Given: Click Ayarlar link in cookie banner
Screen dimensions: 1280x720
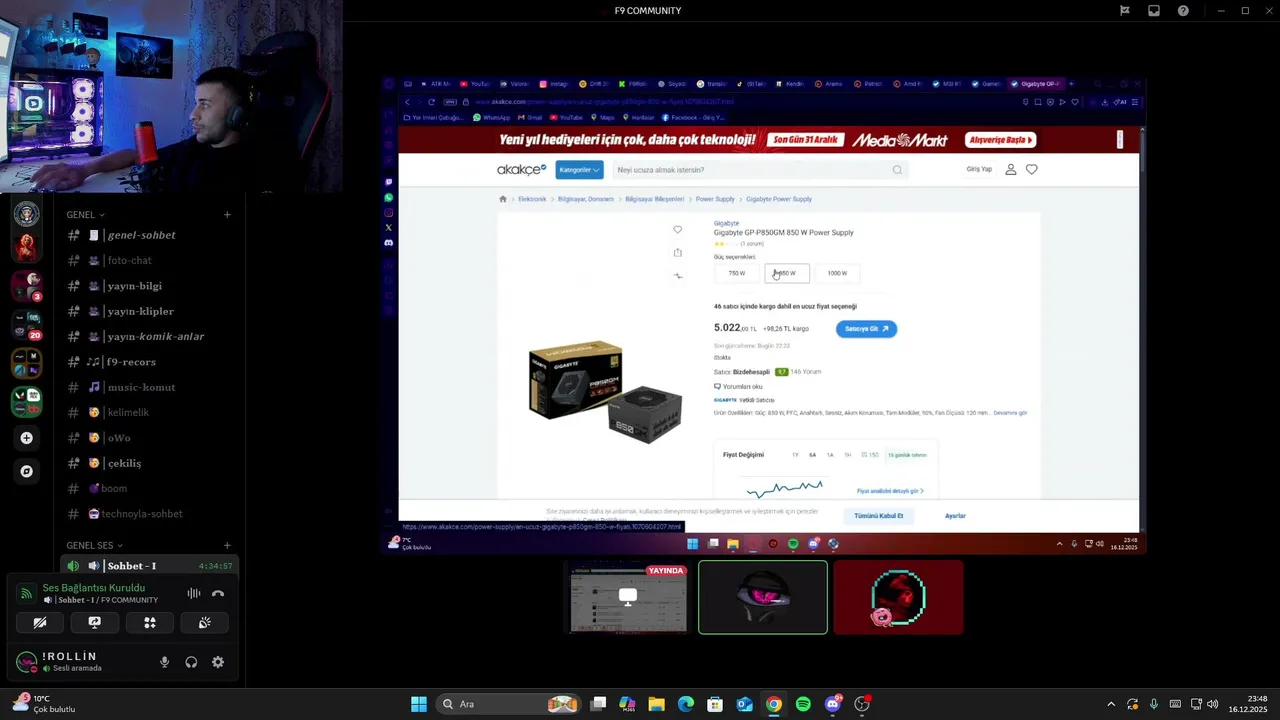Looking at the screenshot, I should (955, 516).
